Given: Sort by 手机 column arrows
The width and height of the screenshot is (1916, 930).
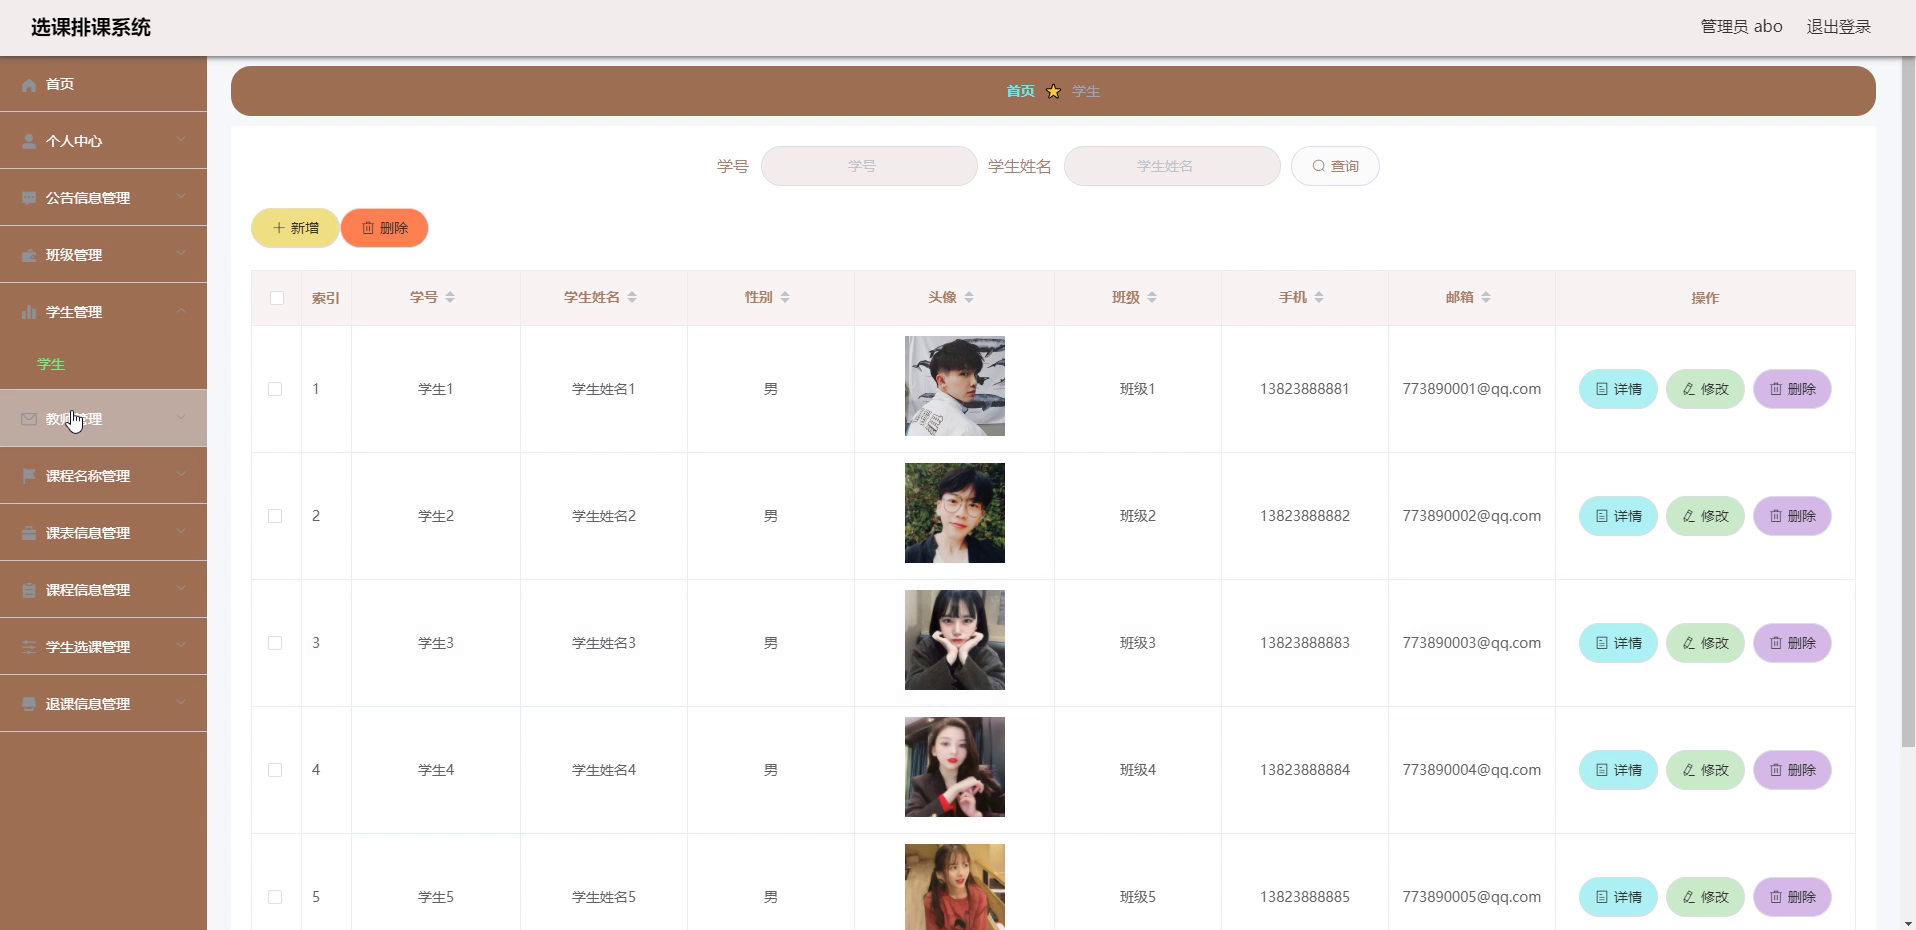Looking at the screenshot, I should [1319, 297].
